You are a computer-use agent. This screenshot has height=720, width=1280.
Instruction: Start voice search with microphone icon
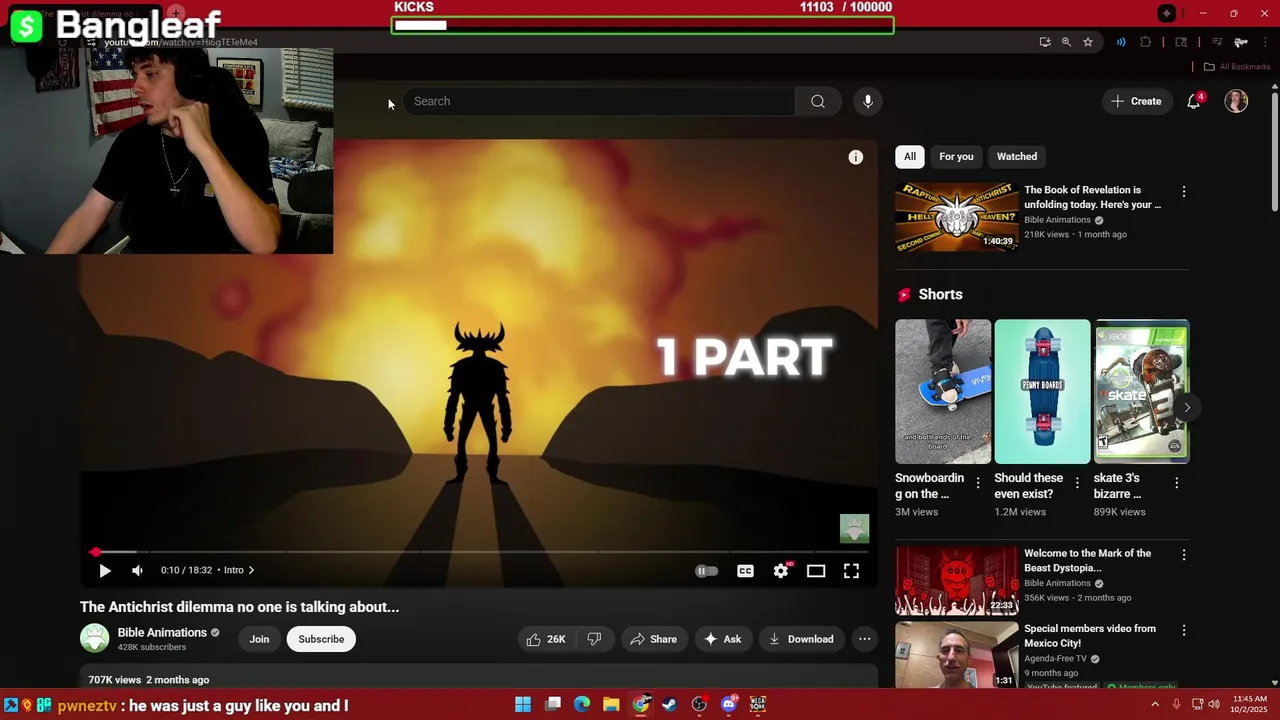click(868, 101)
